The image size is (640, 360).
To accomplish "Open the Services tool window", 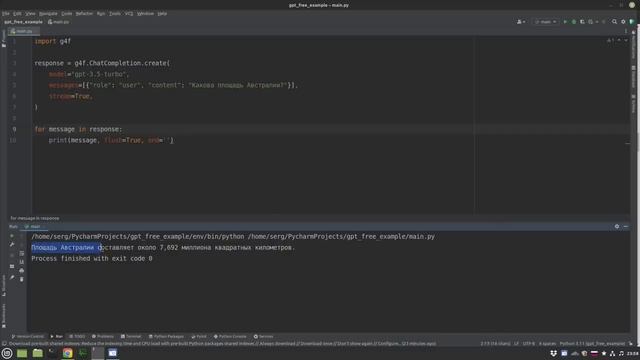I will coord(263,337).
